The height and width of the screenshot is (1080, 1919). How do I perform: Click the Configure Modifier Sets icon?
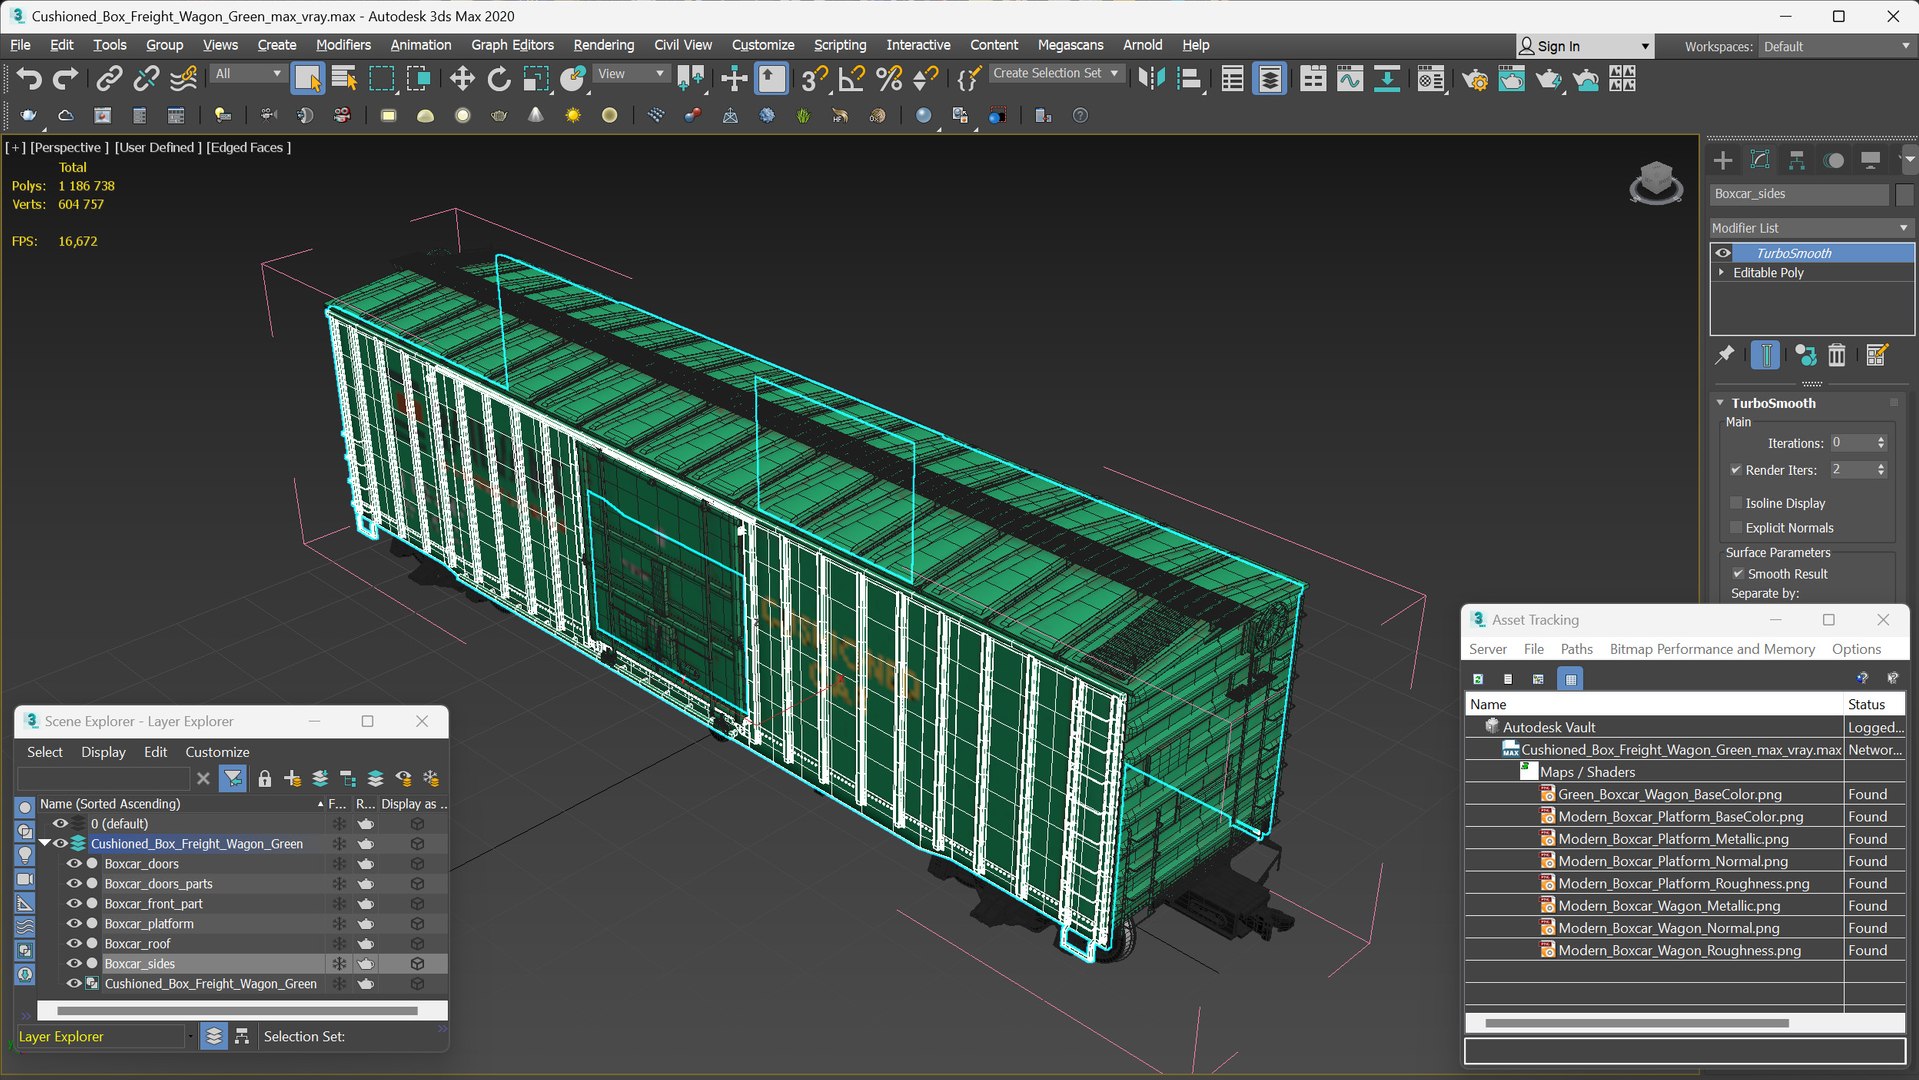tap(1876, 355)
